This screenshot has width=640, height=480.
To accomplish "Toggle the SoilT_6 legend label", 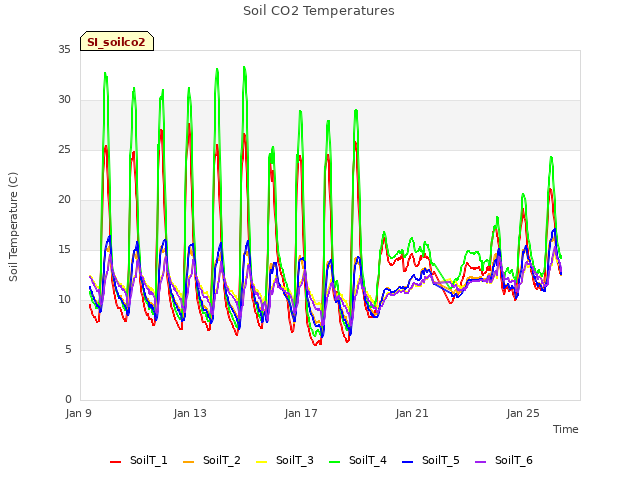I will 514,460.
